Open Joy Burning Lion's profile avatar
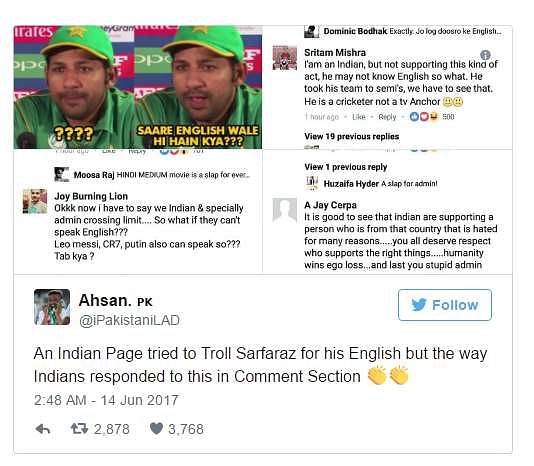 [x=35, y=201]
